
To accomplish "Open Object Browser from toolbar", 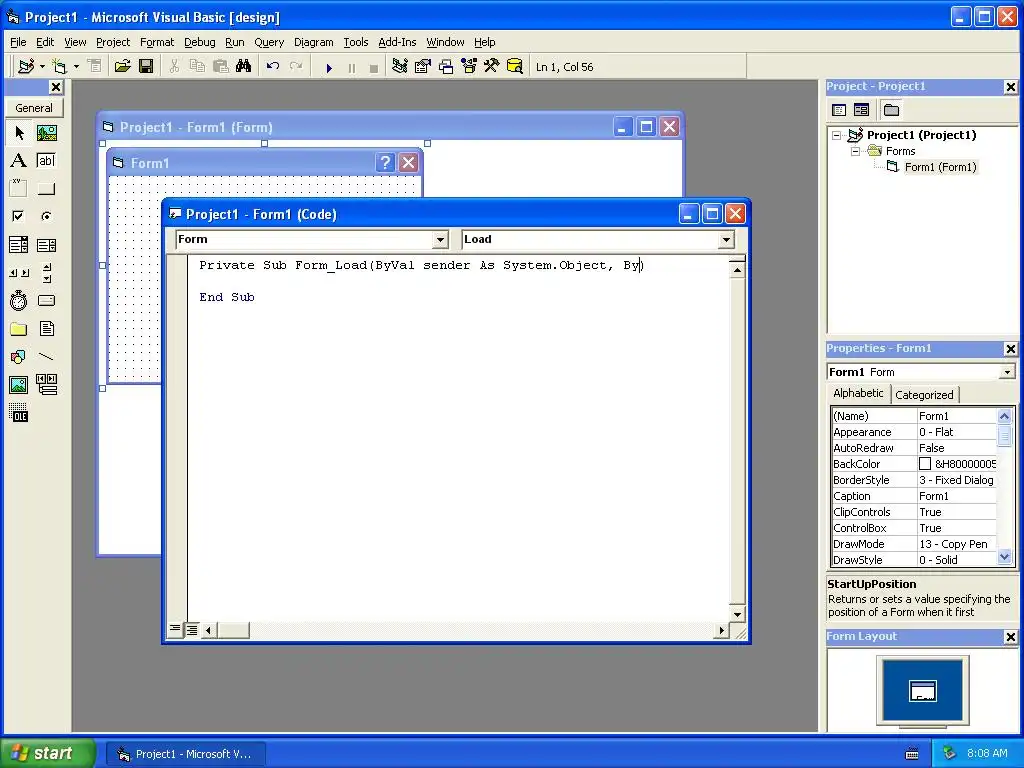I will (469, 67).
